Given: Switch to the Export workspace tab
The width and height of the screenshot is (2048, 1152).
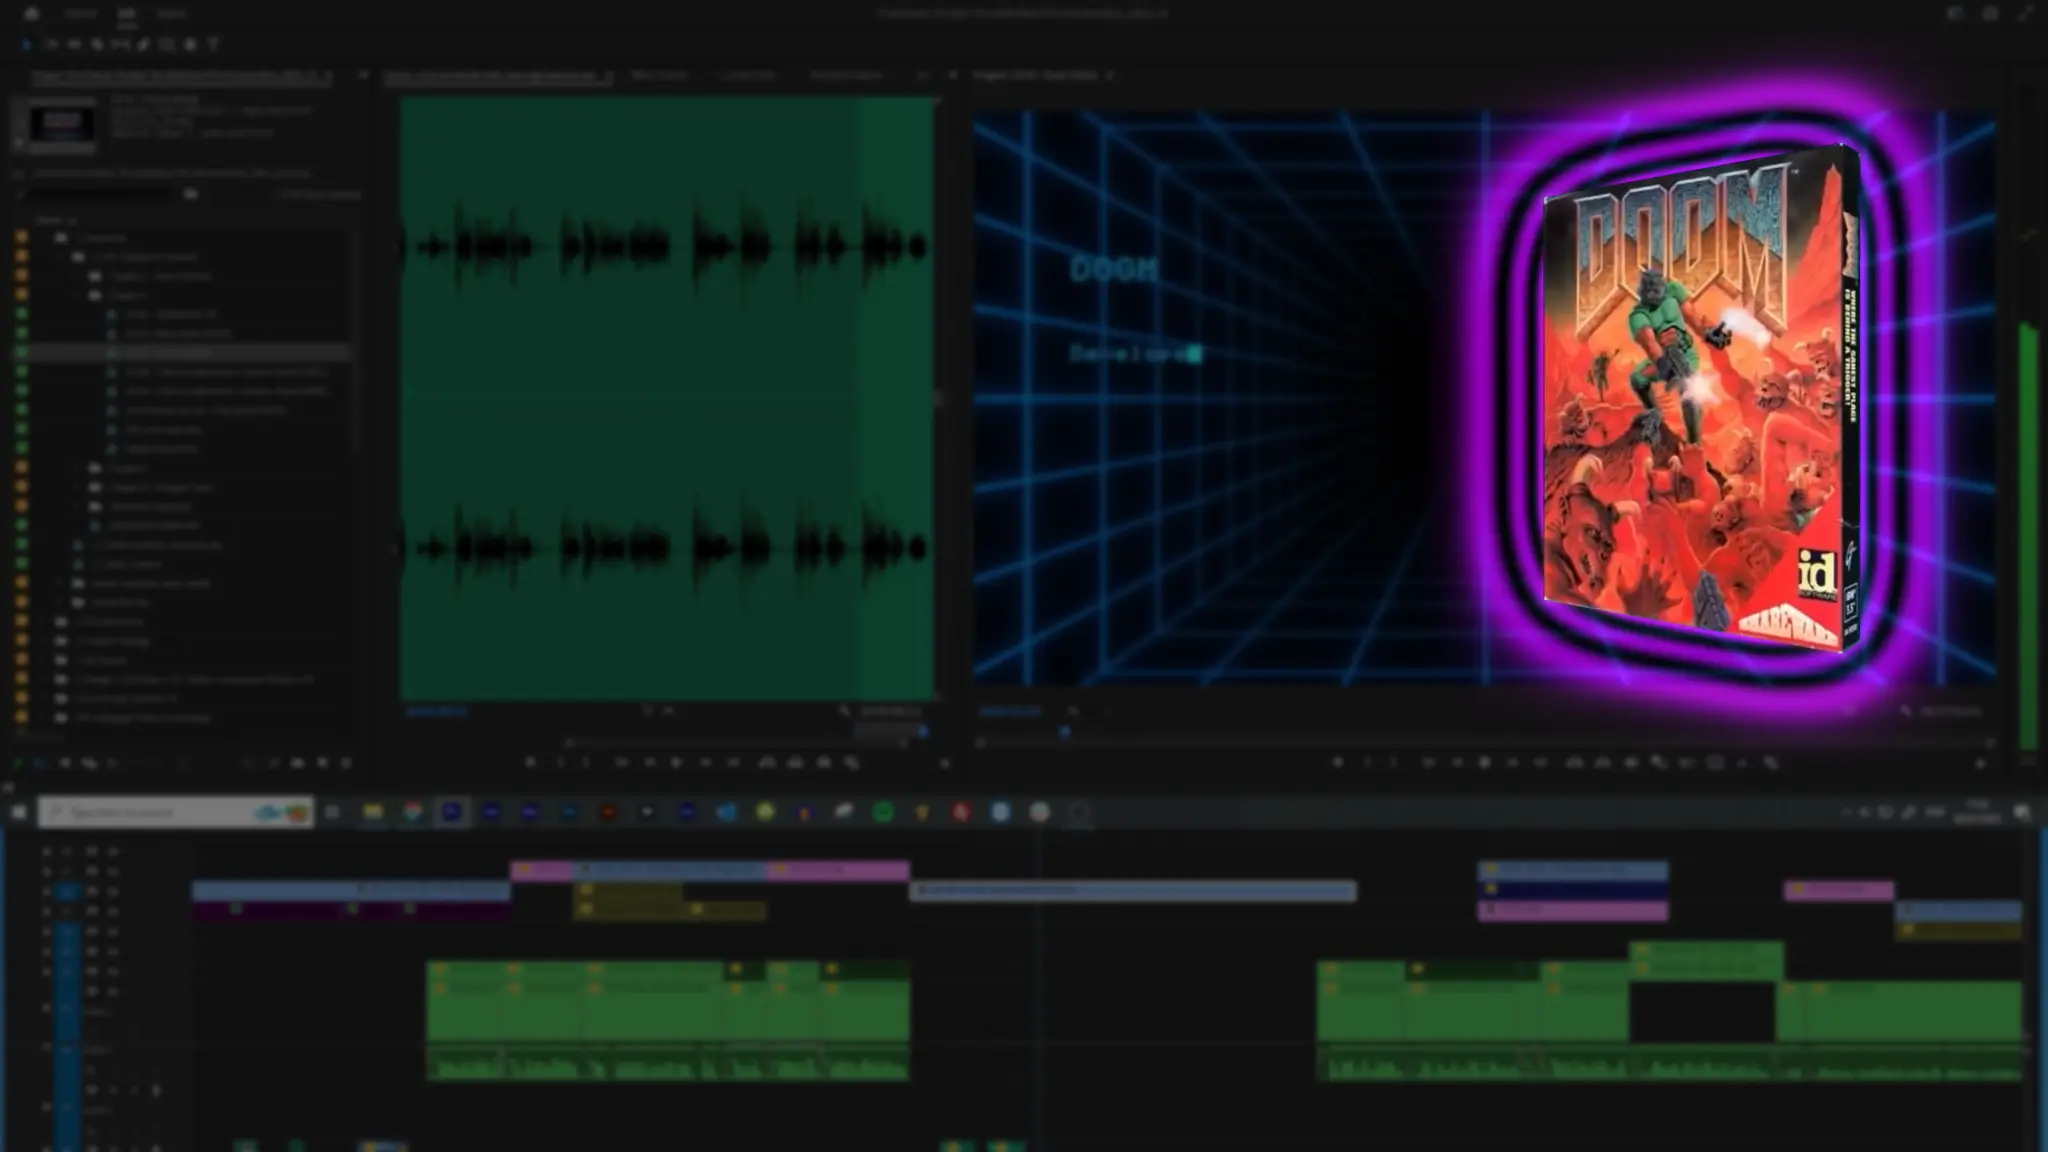Looking at the screenshot, I should [172, 14].
